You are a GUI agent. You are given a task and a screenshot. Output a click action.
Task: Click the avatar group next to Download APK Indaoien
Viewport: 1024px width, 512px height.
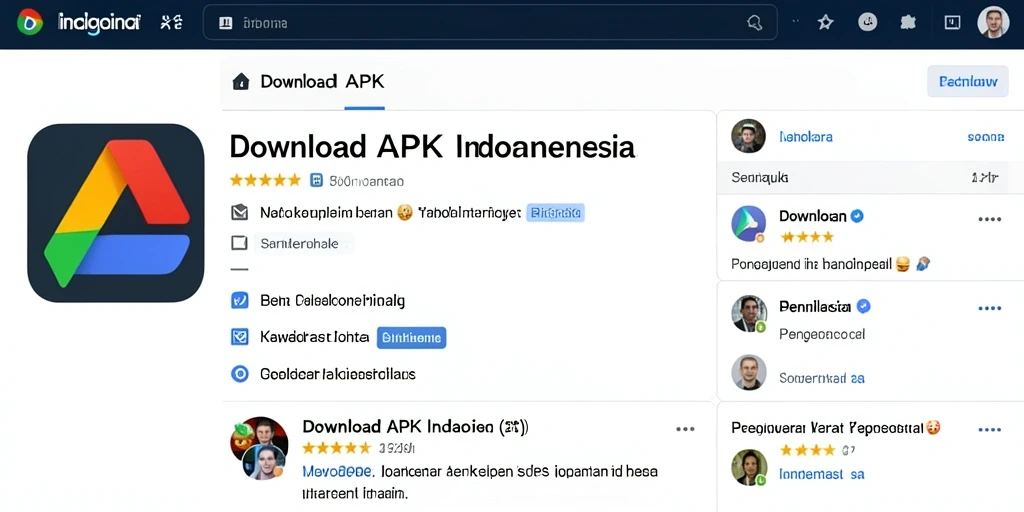[259, 448]
